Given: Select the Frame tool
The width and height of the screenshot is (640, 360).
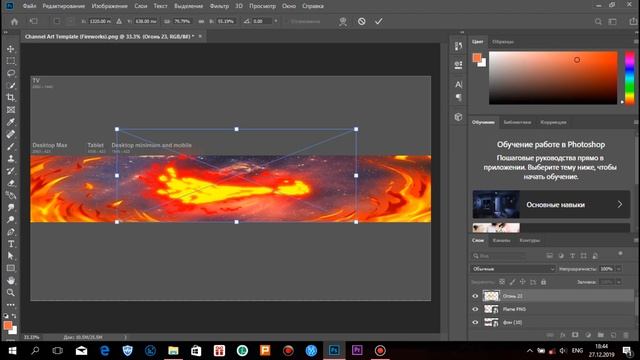Looking at the screenshot, I should pyautogui.click(x=11, y=110).
